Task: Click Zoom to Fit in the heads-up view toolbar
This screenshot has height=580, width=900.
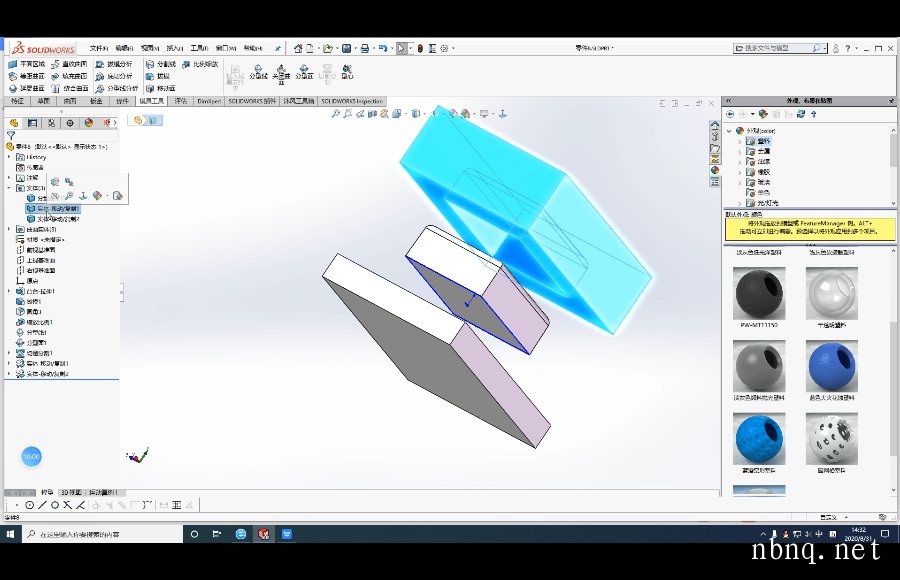Action: (x=336, y=114)
